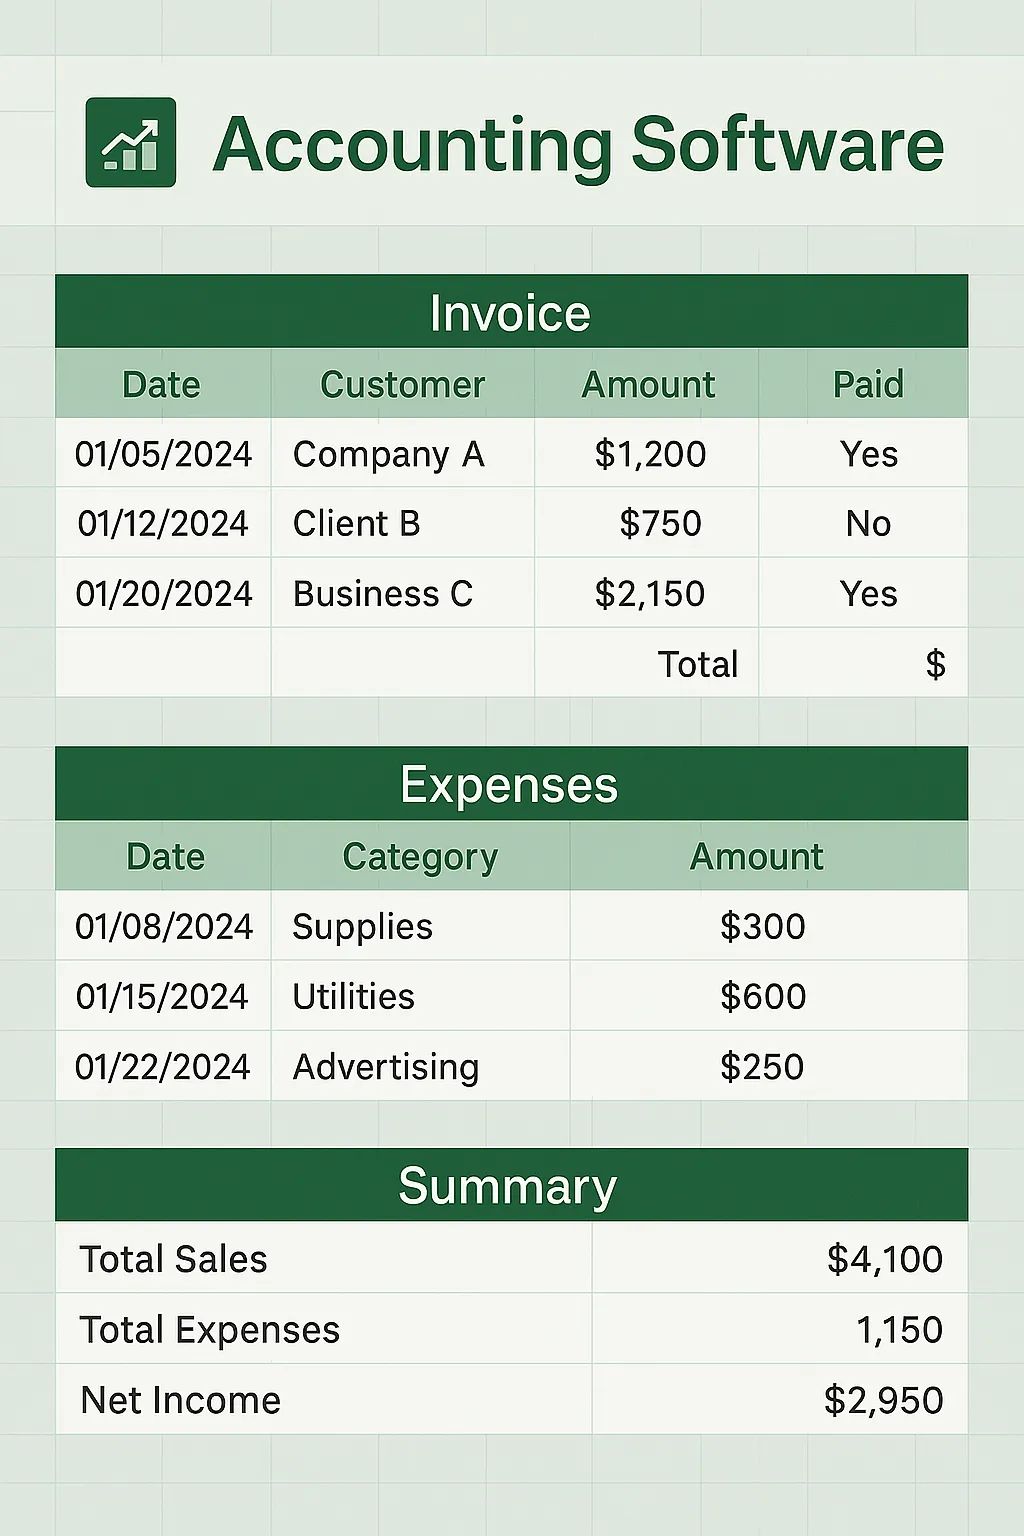
Task: Click the invoice Date column header
Action: coord(163,383)
